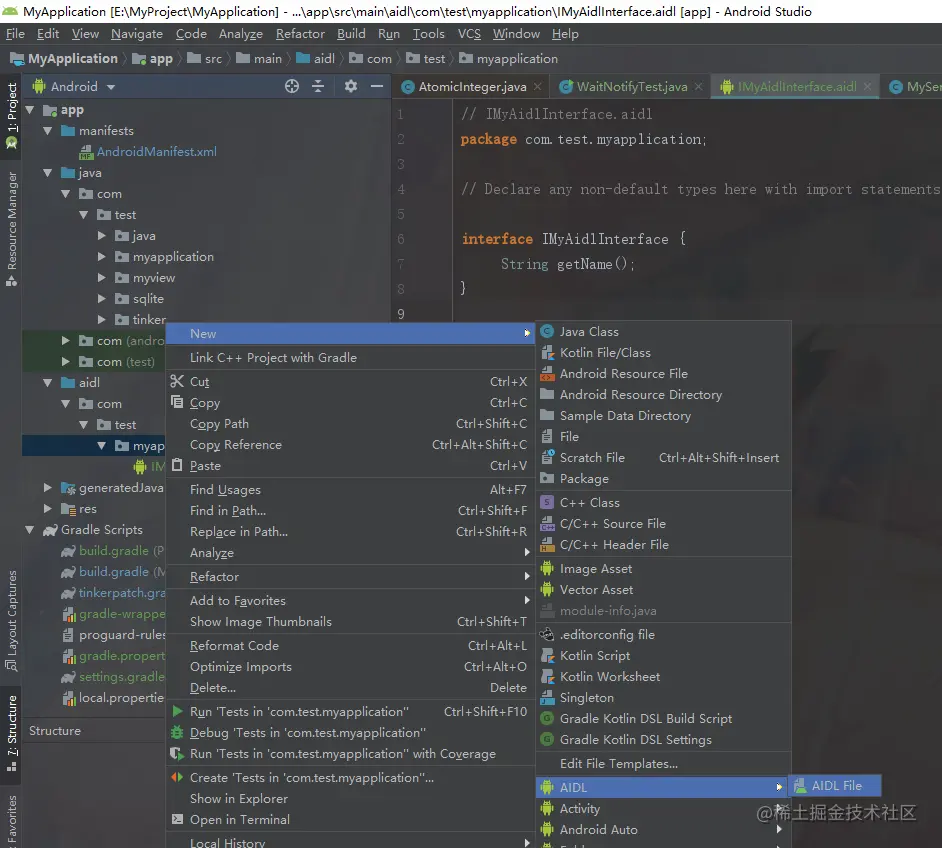Click the Vector Asset Android icon
The width and height of the screenshot is (942, 848).
tap(547, 589)
